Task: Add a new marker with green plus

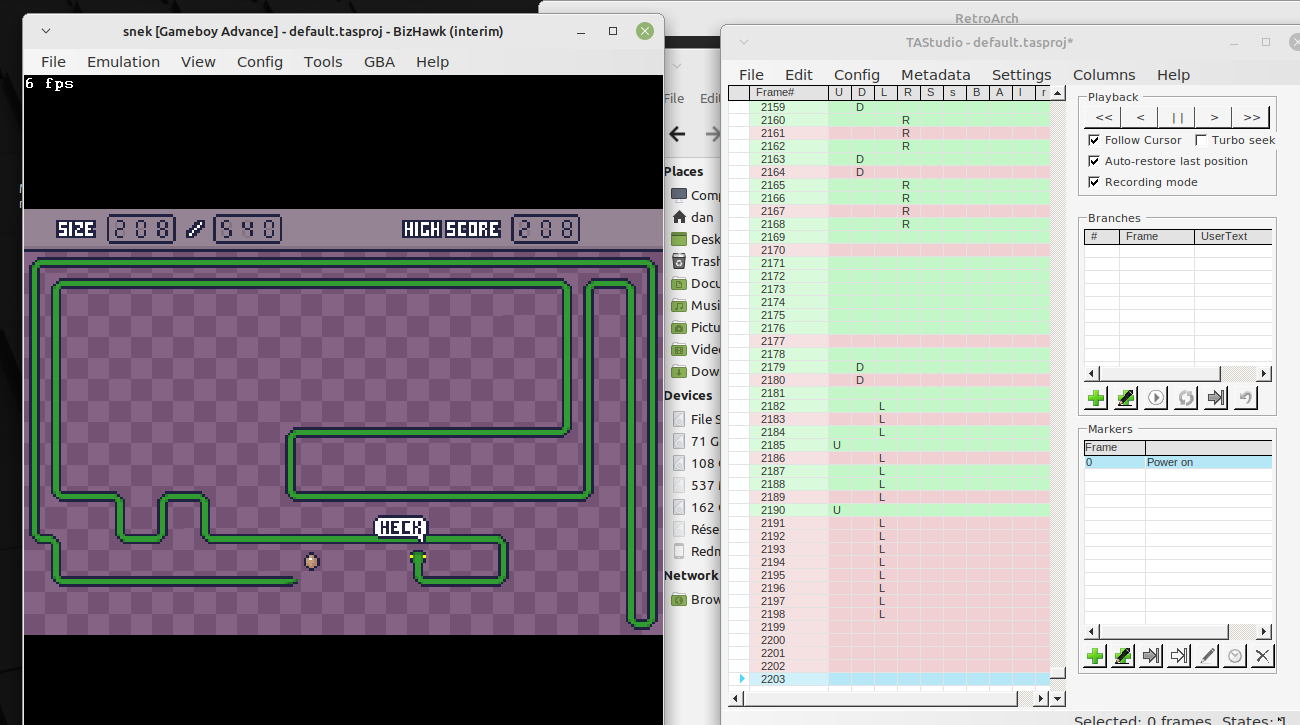Action: pos(1096,656)
